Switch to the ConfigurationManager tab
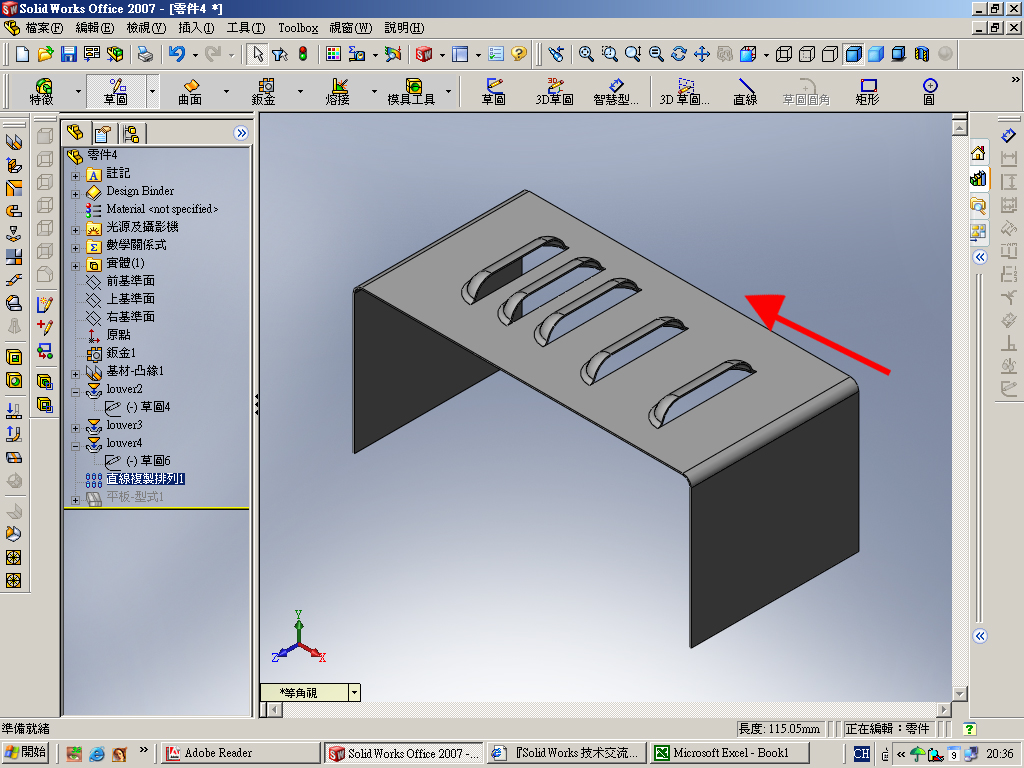 tap(131, 134)
